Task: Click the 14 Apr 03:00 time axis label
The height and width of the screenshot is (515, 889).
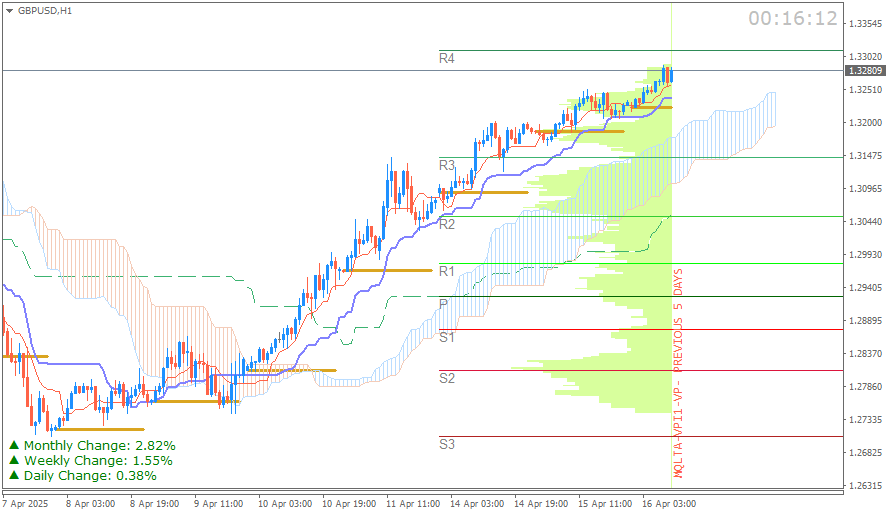Action: (x=477, y=504)
